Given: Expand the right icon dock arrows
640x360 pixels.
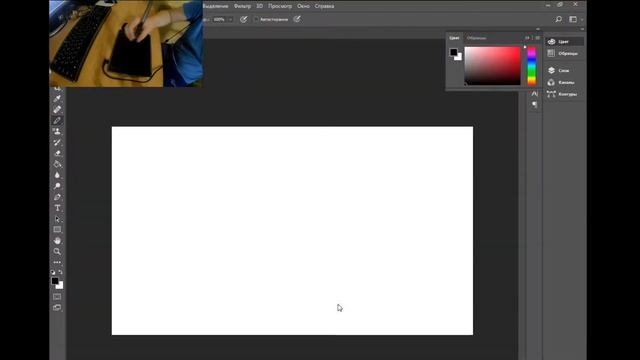Looking at the screenshot, I should 582,29.
